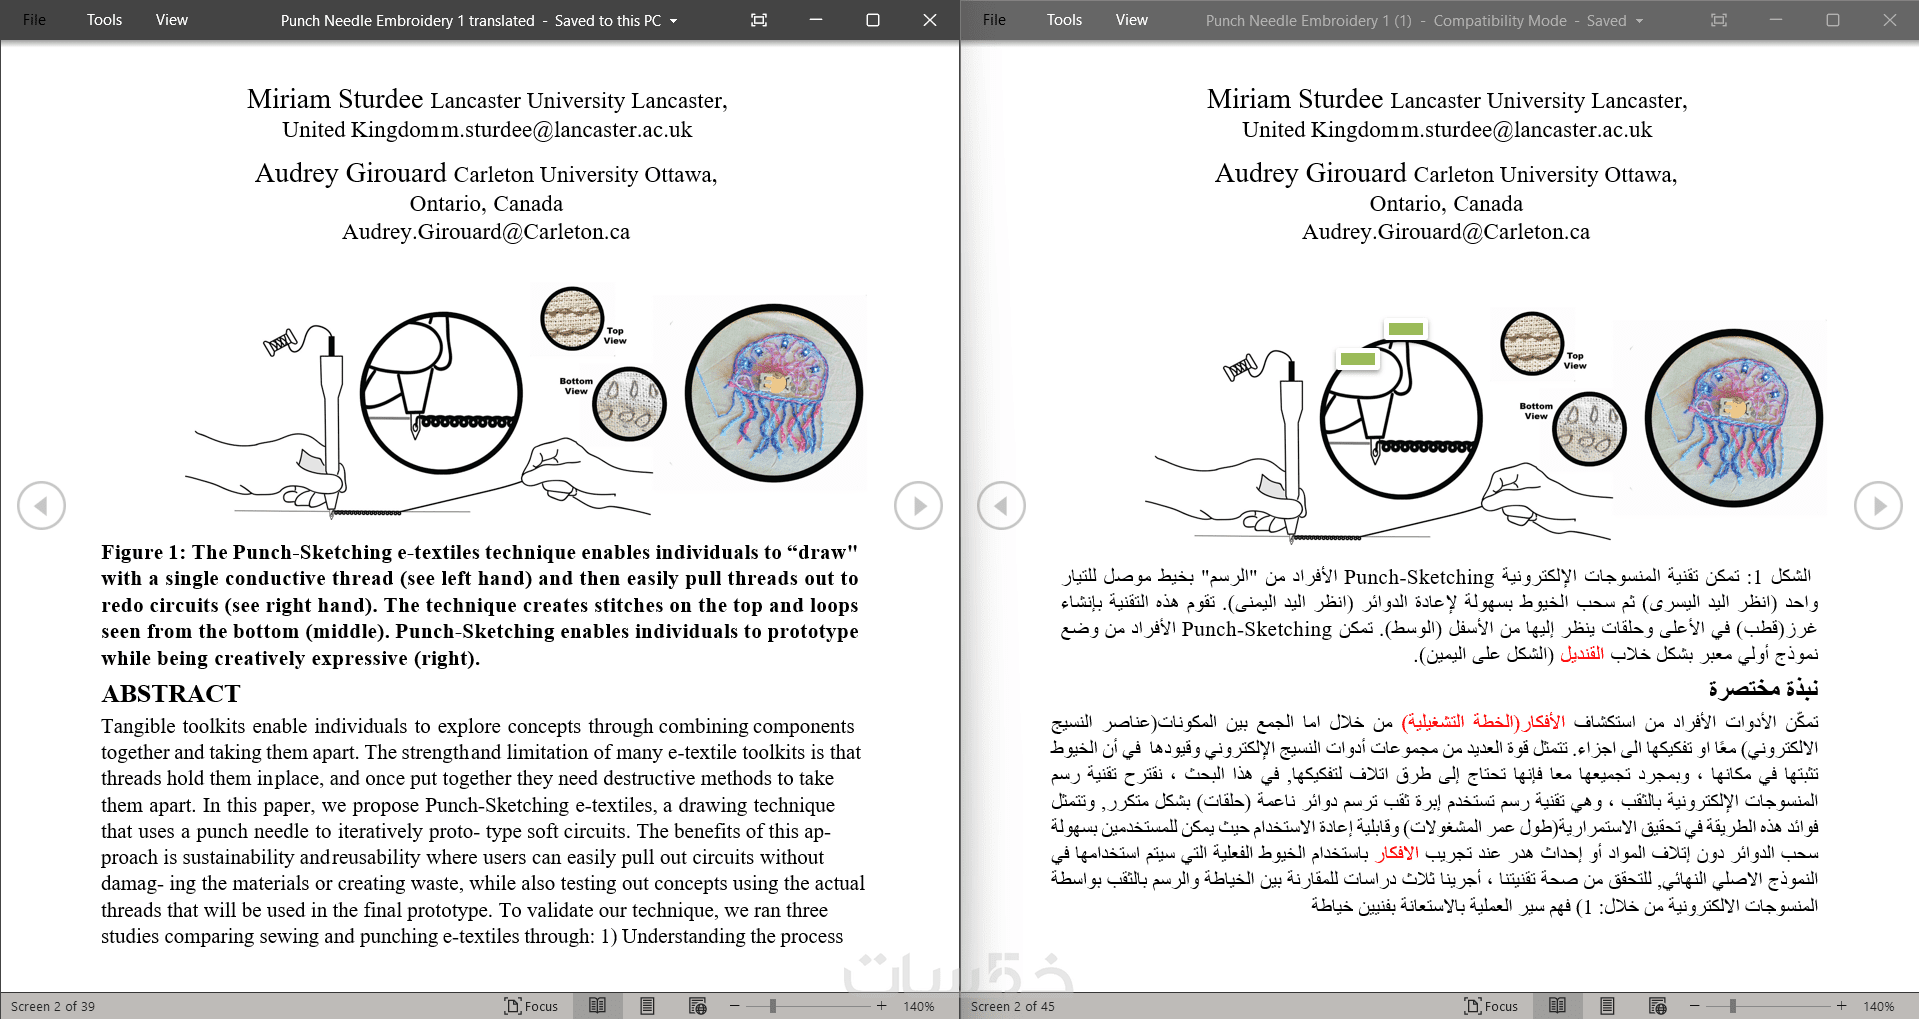Go to the next screen in the translated English document
Screen dimensions: 1919x1019
pyautogui.click(x=918, y=506)
